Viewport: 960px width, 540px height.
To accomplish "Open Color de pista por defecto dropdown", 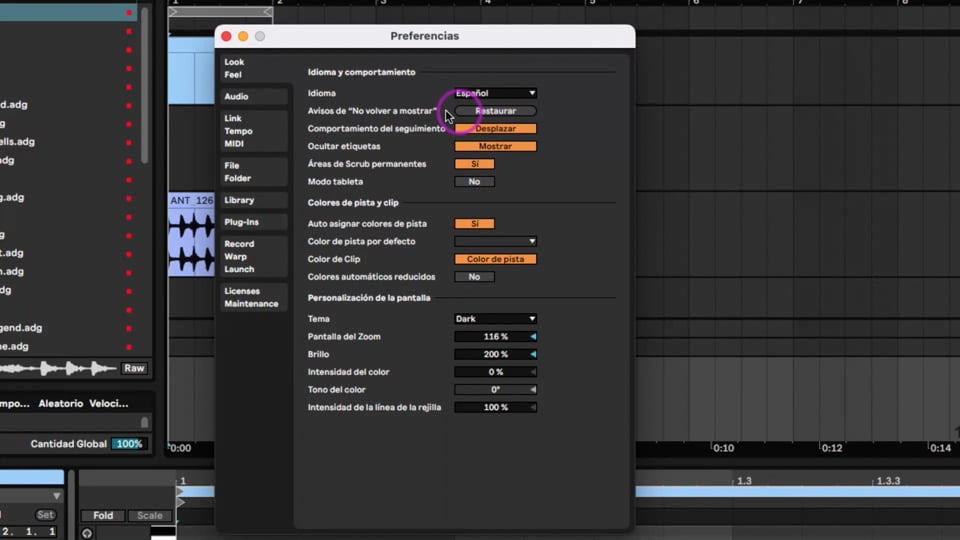I will [495, 241].
